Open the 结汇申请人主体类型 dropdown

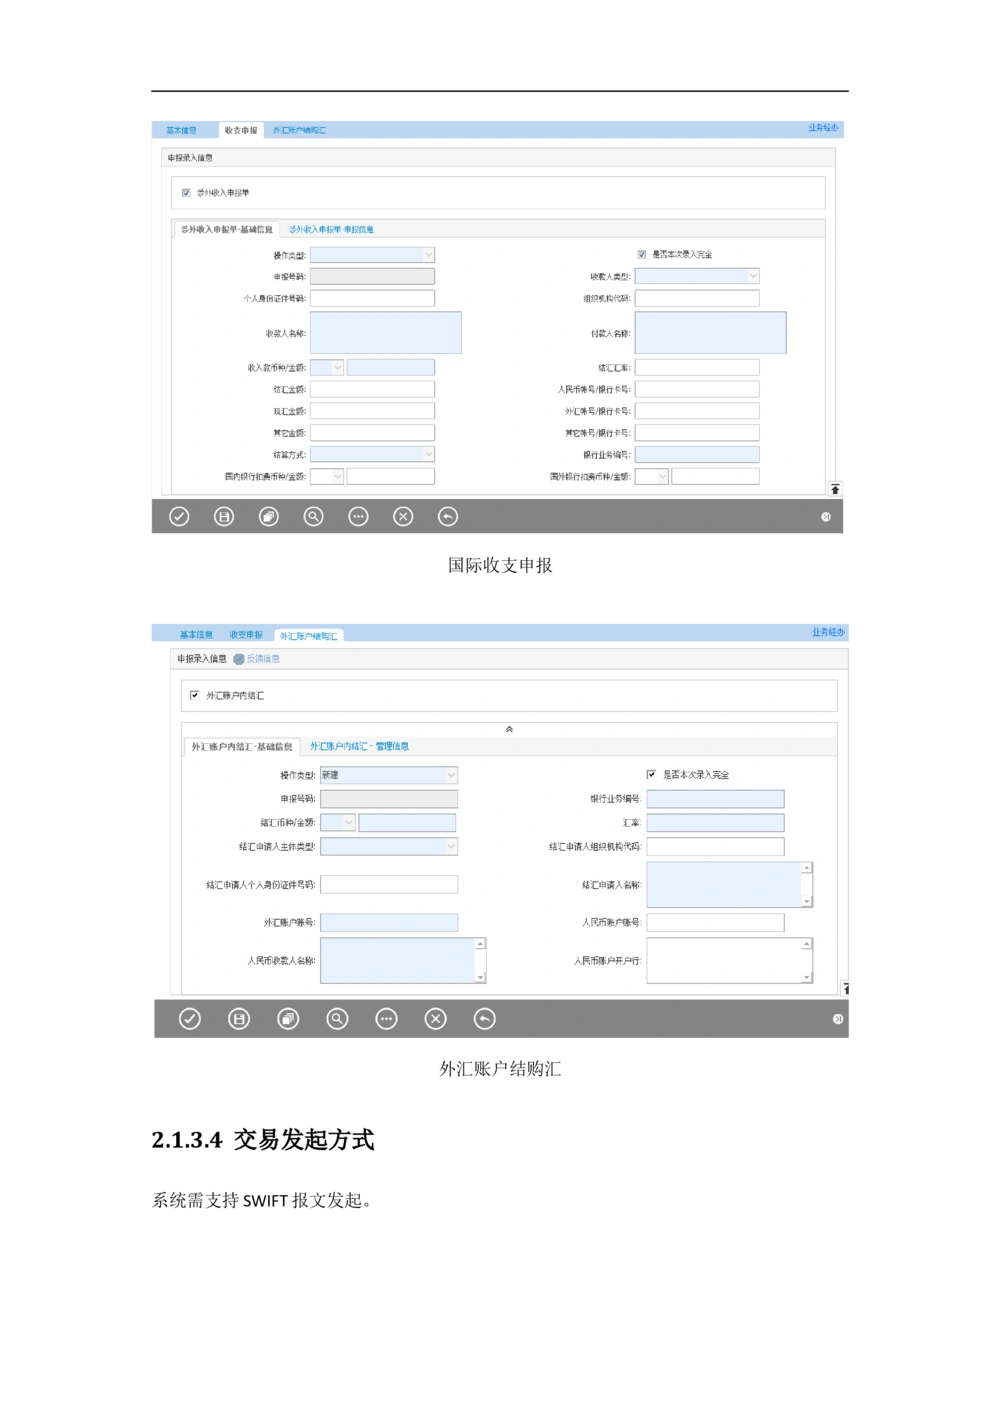pyautogui.click(x=451, y=847)
